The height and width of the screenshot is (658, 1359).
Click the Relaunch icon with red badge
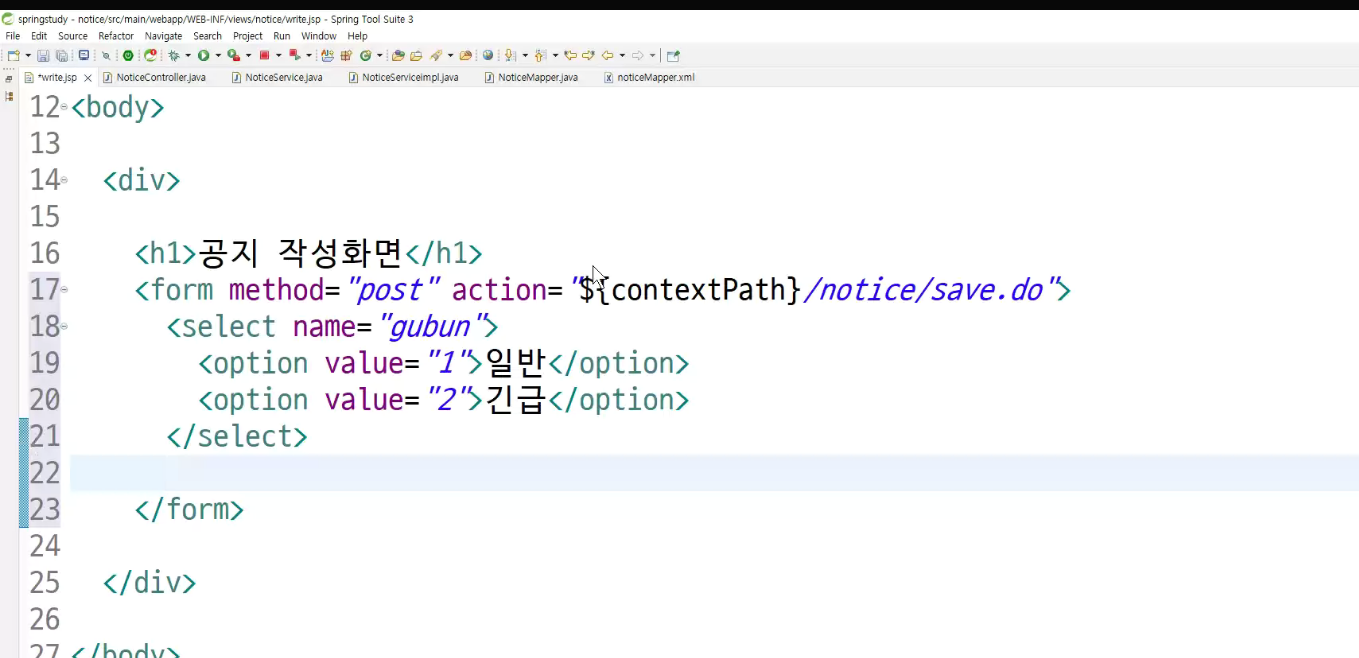point(150,55)
